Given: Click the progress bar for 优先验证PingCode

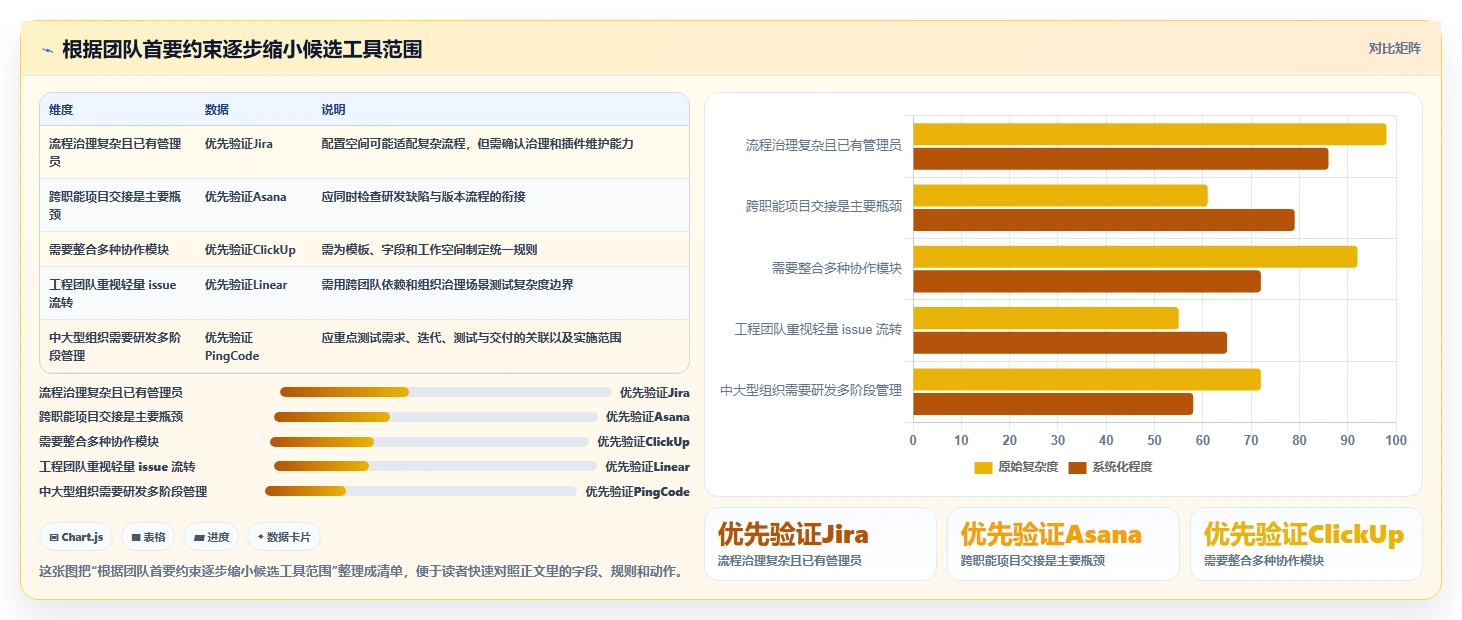Looking at the screenshot, I should tap(421, 491).
